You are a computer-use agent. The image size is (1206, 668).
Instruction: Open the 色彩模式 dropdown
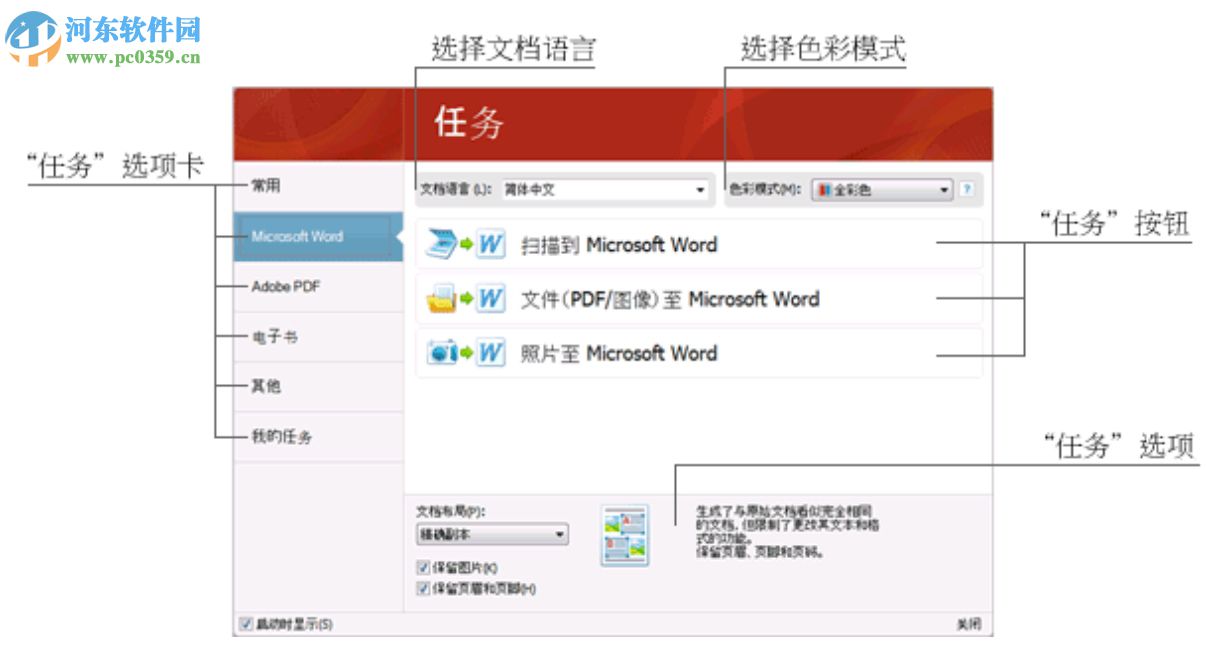(x=944, y=190)
